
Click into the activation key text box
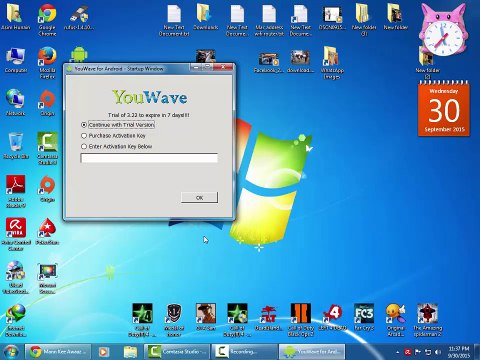(149, 158)
